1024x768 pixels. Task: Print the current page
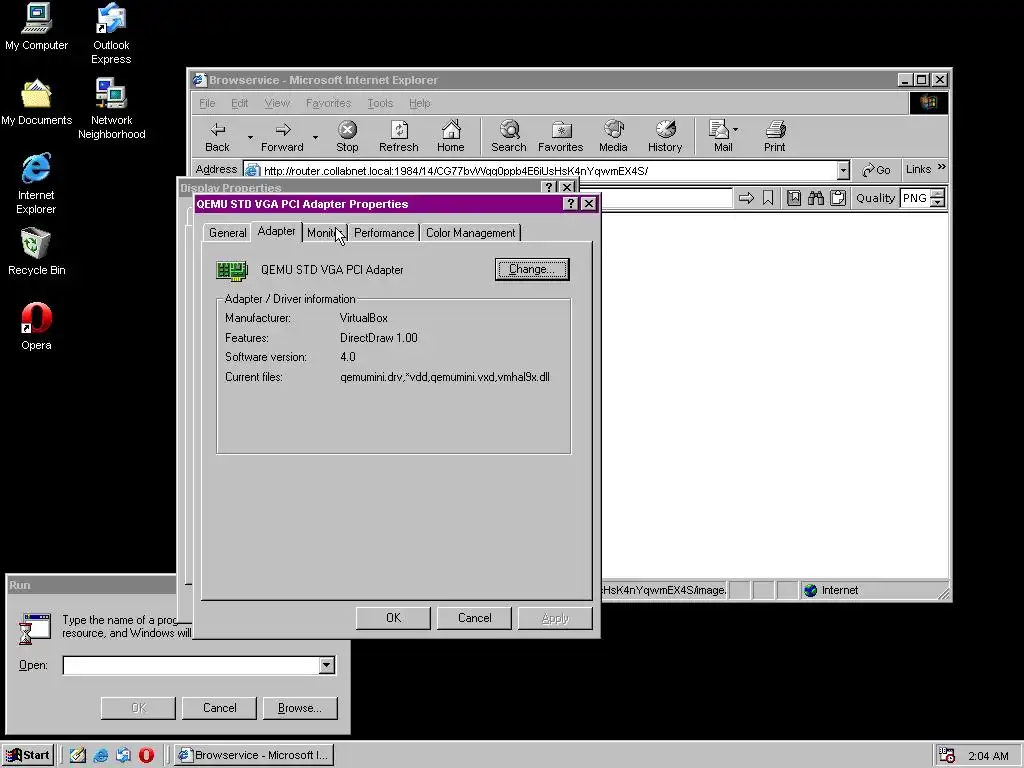775,136
